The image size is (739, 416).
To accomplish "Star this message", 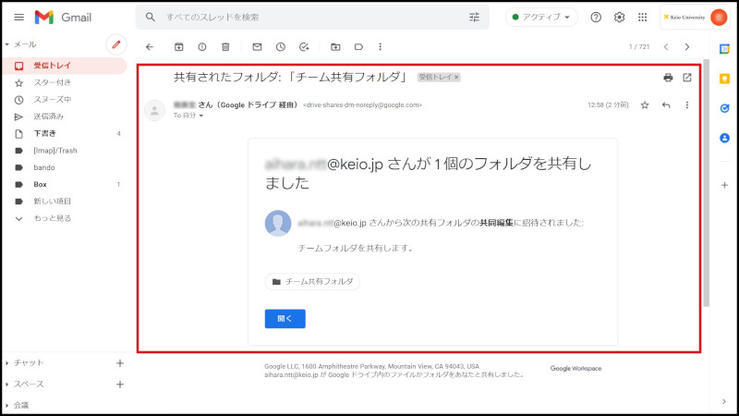I will coord(645,105).
